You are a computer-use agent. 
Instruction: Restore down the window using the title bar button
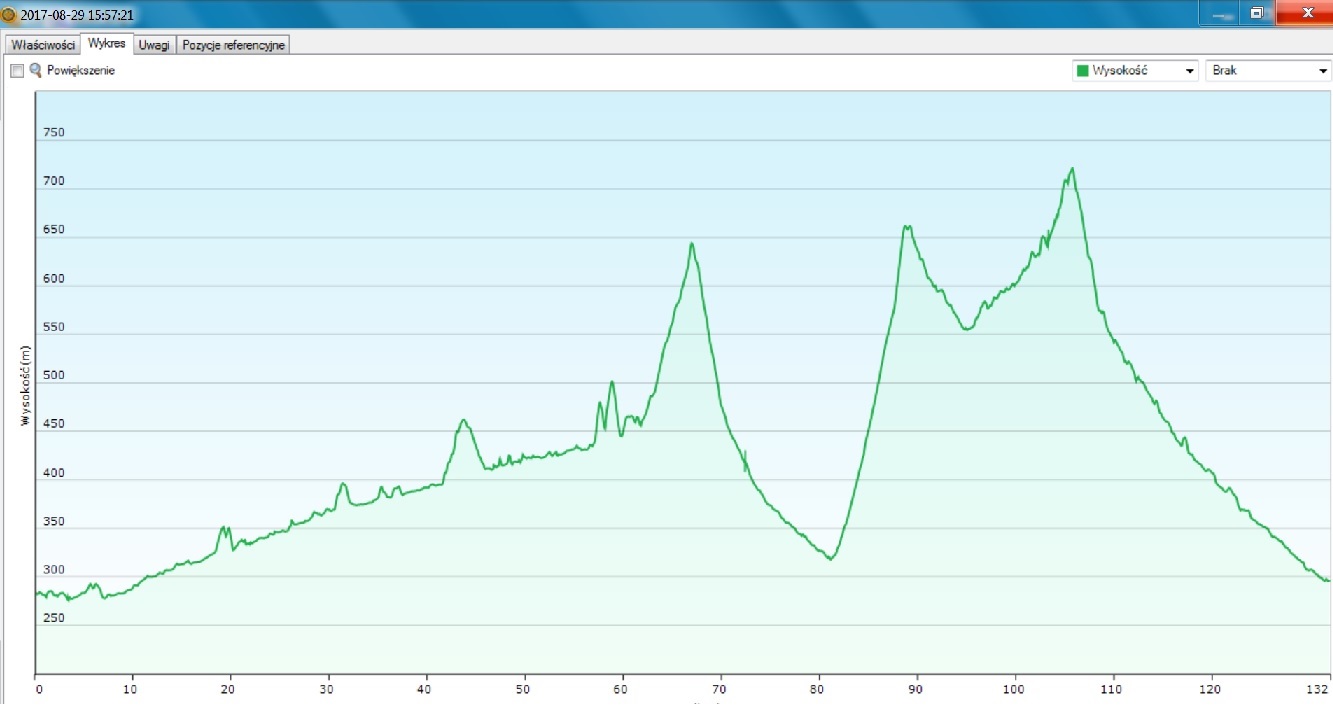pyautogui.click(x=1257, y=13)
